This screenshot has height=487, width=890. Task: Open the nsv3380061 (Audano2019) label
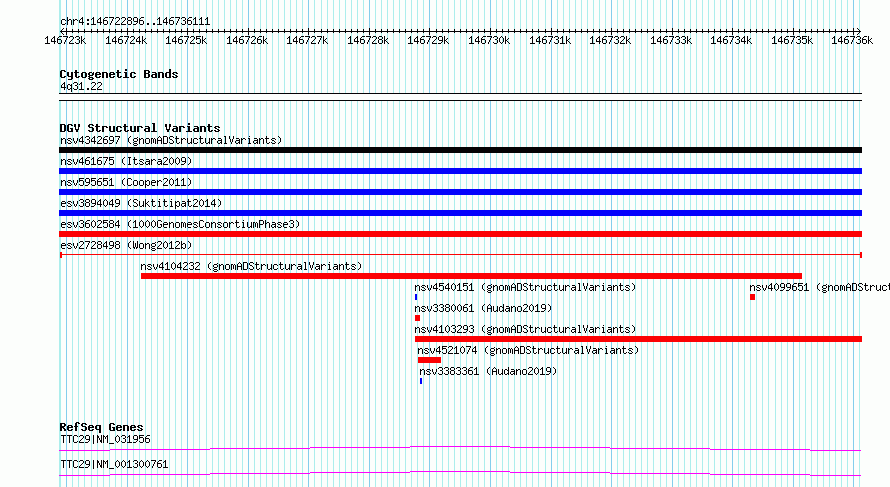pyautogui.click(x=483, y=308)
